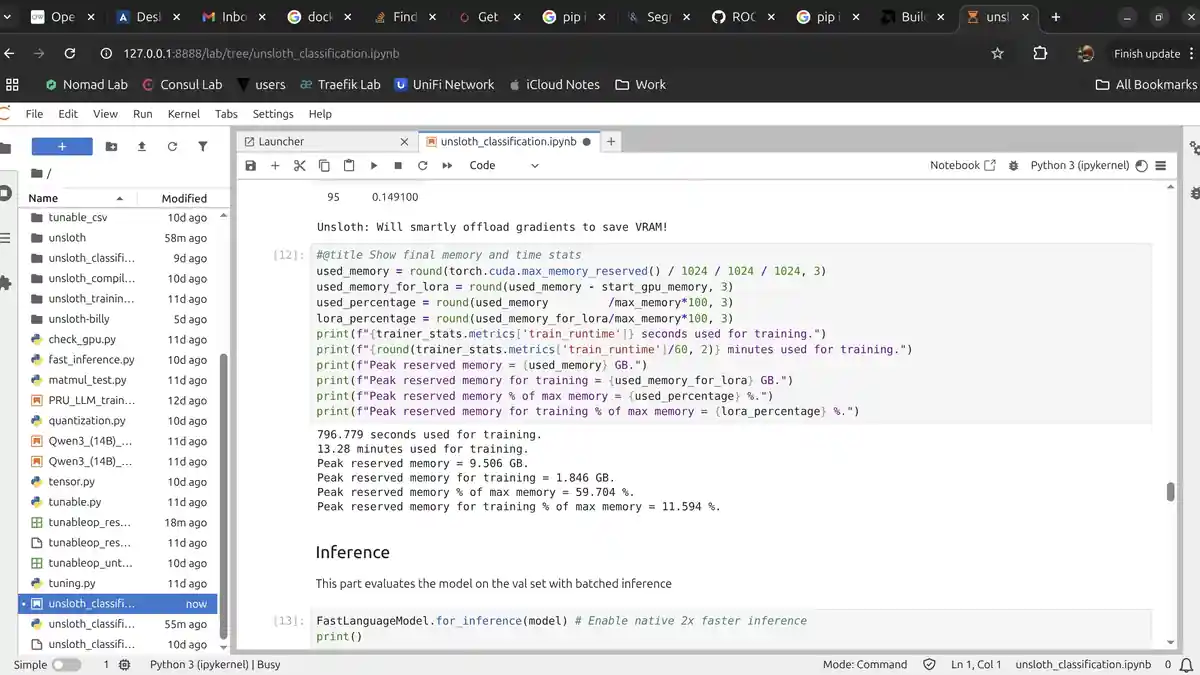Save the notebook with the toolbar save icon
The width and height of the screenshot is (1200, 675).
pos(251,165)
